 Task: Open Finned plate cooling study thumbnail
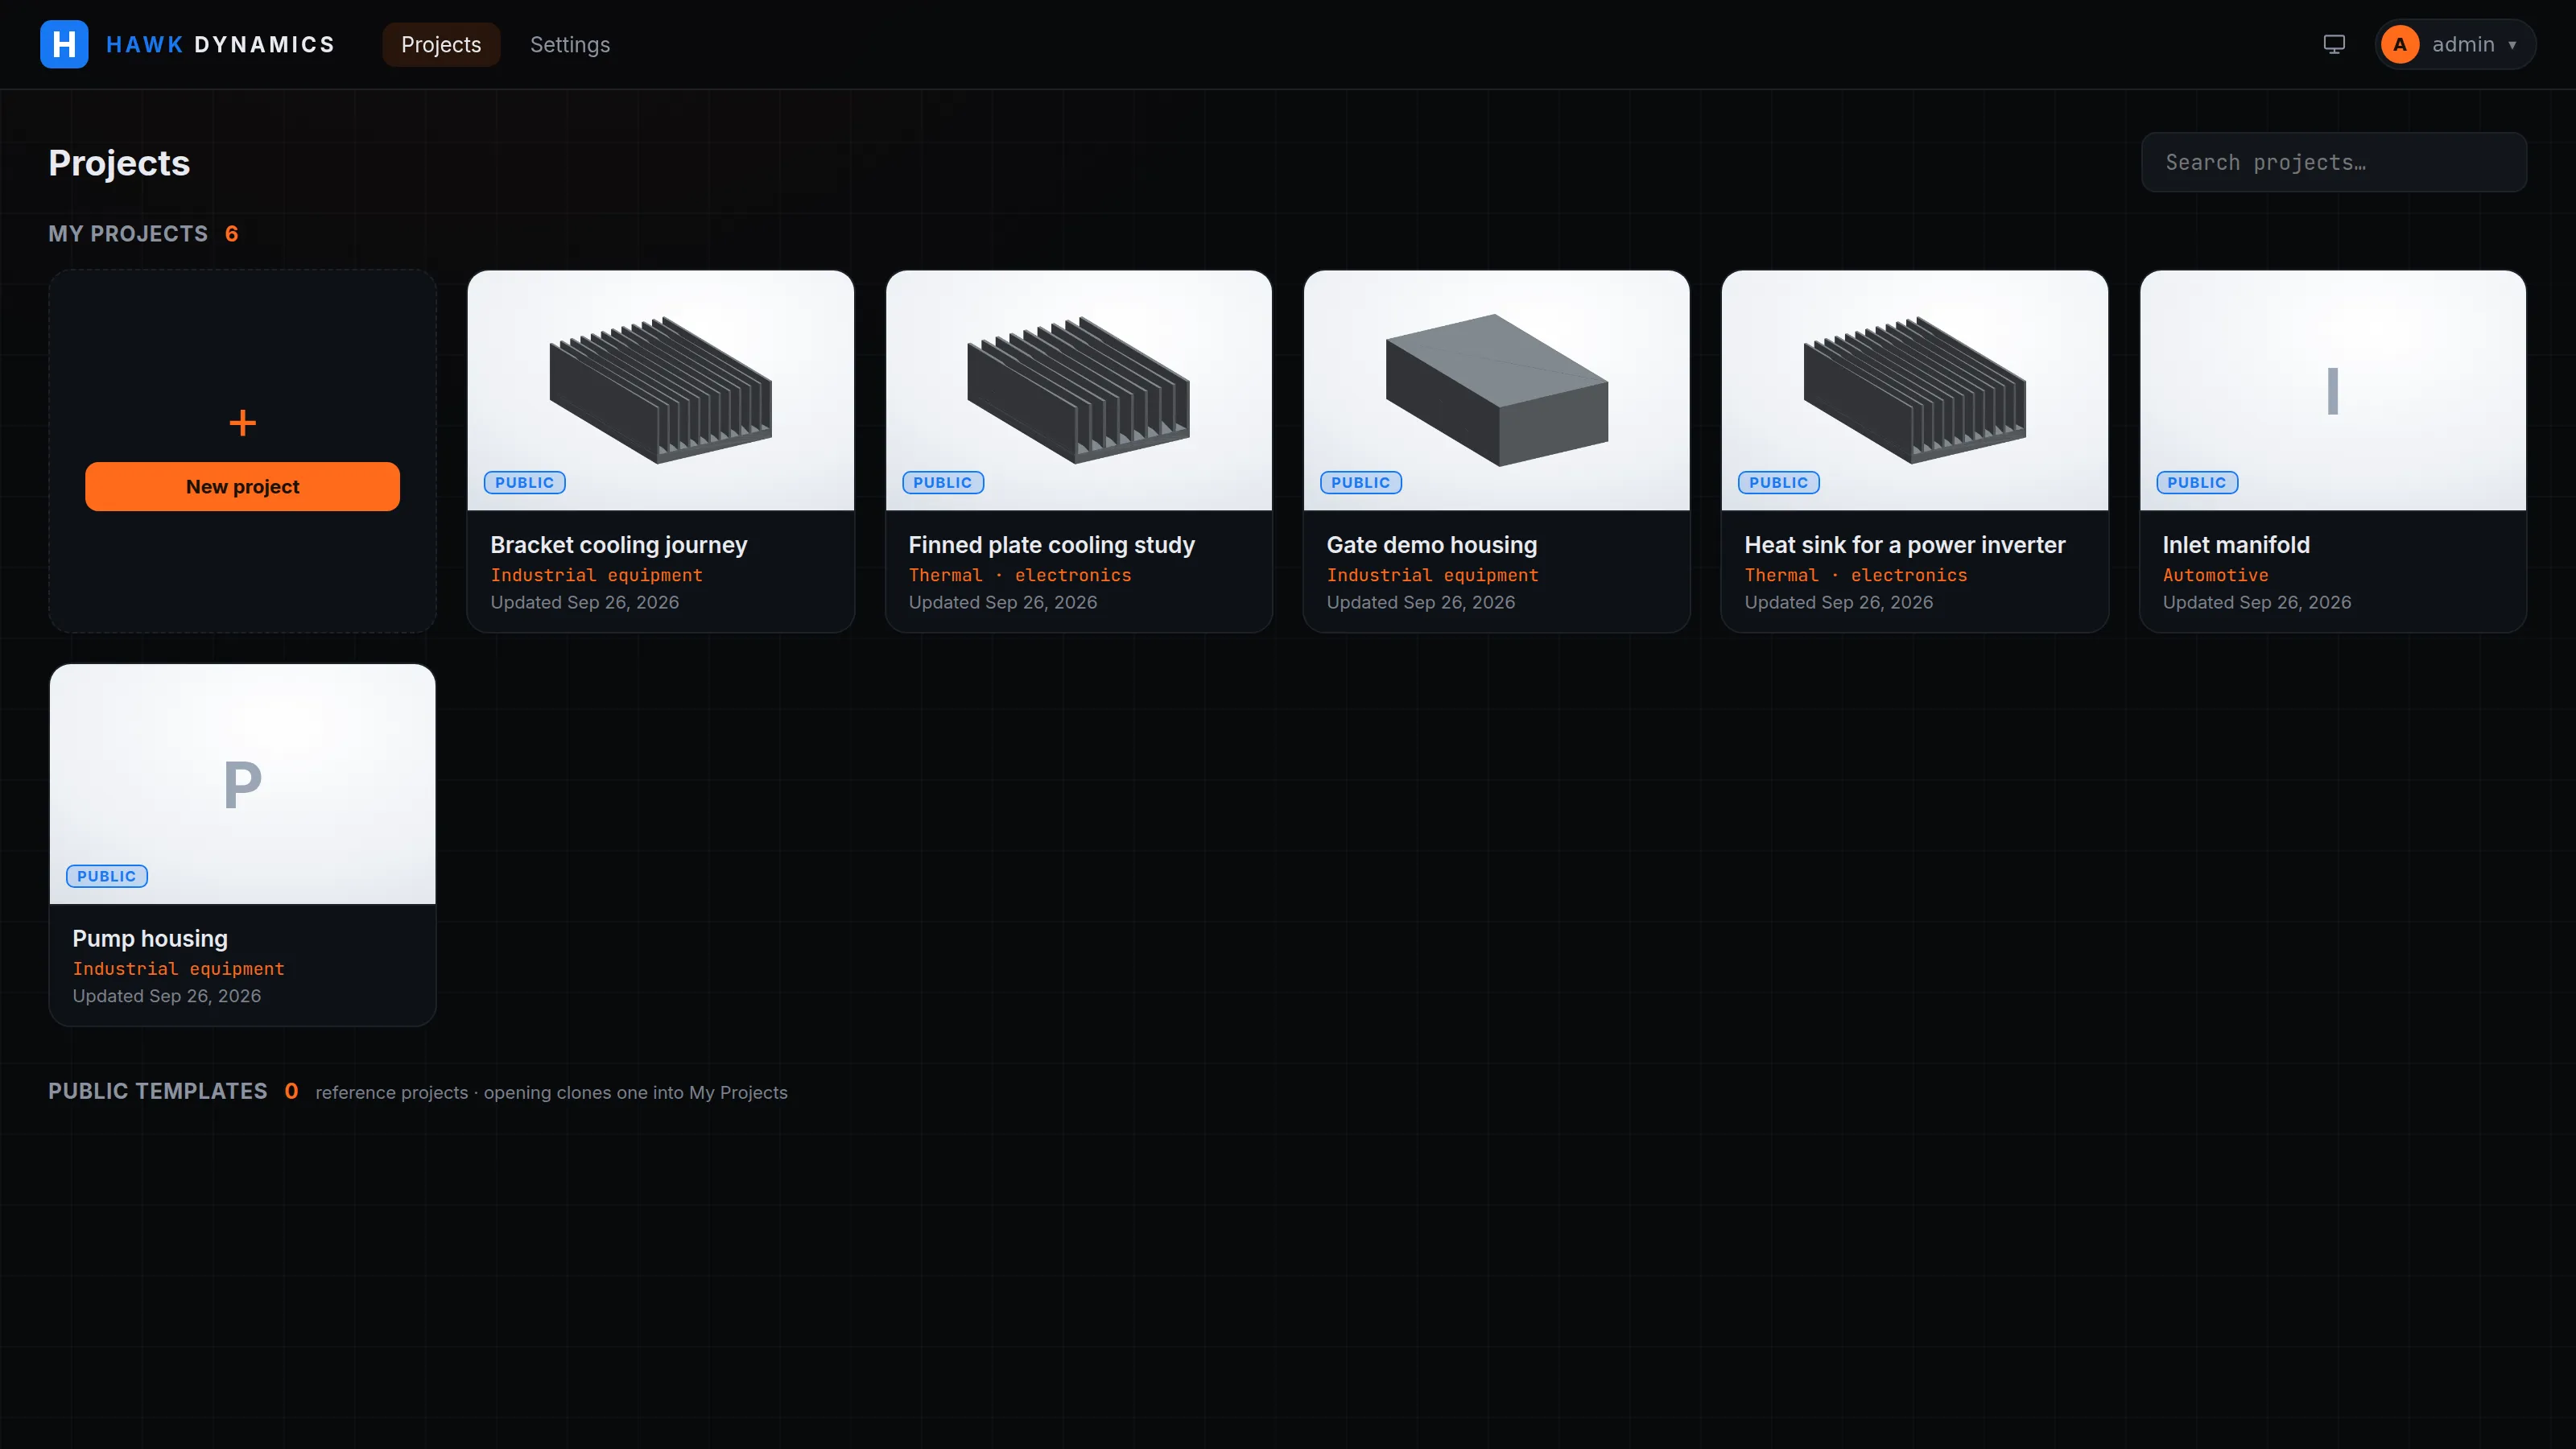tap(1079, 390)
